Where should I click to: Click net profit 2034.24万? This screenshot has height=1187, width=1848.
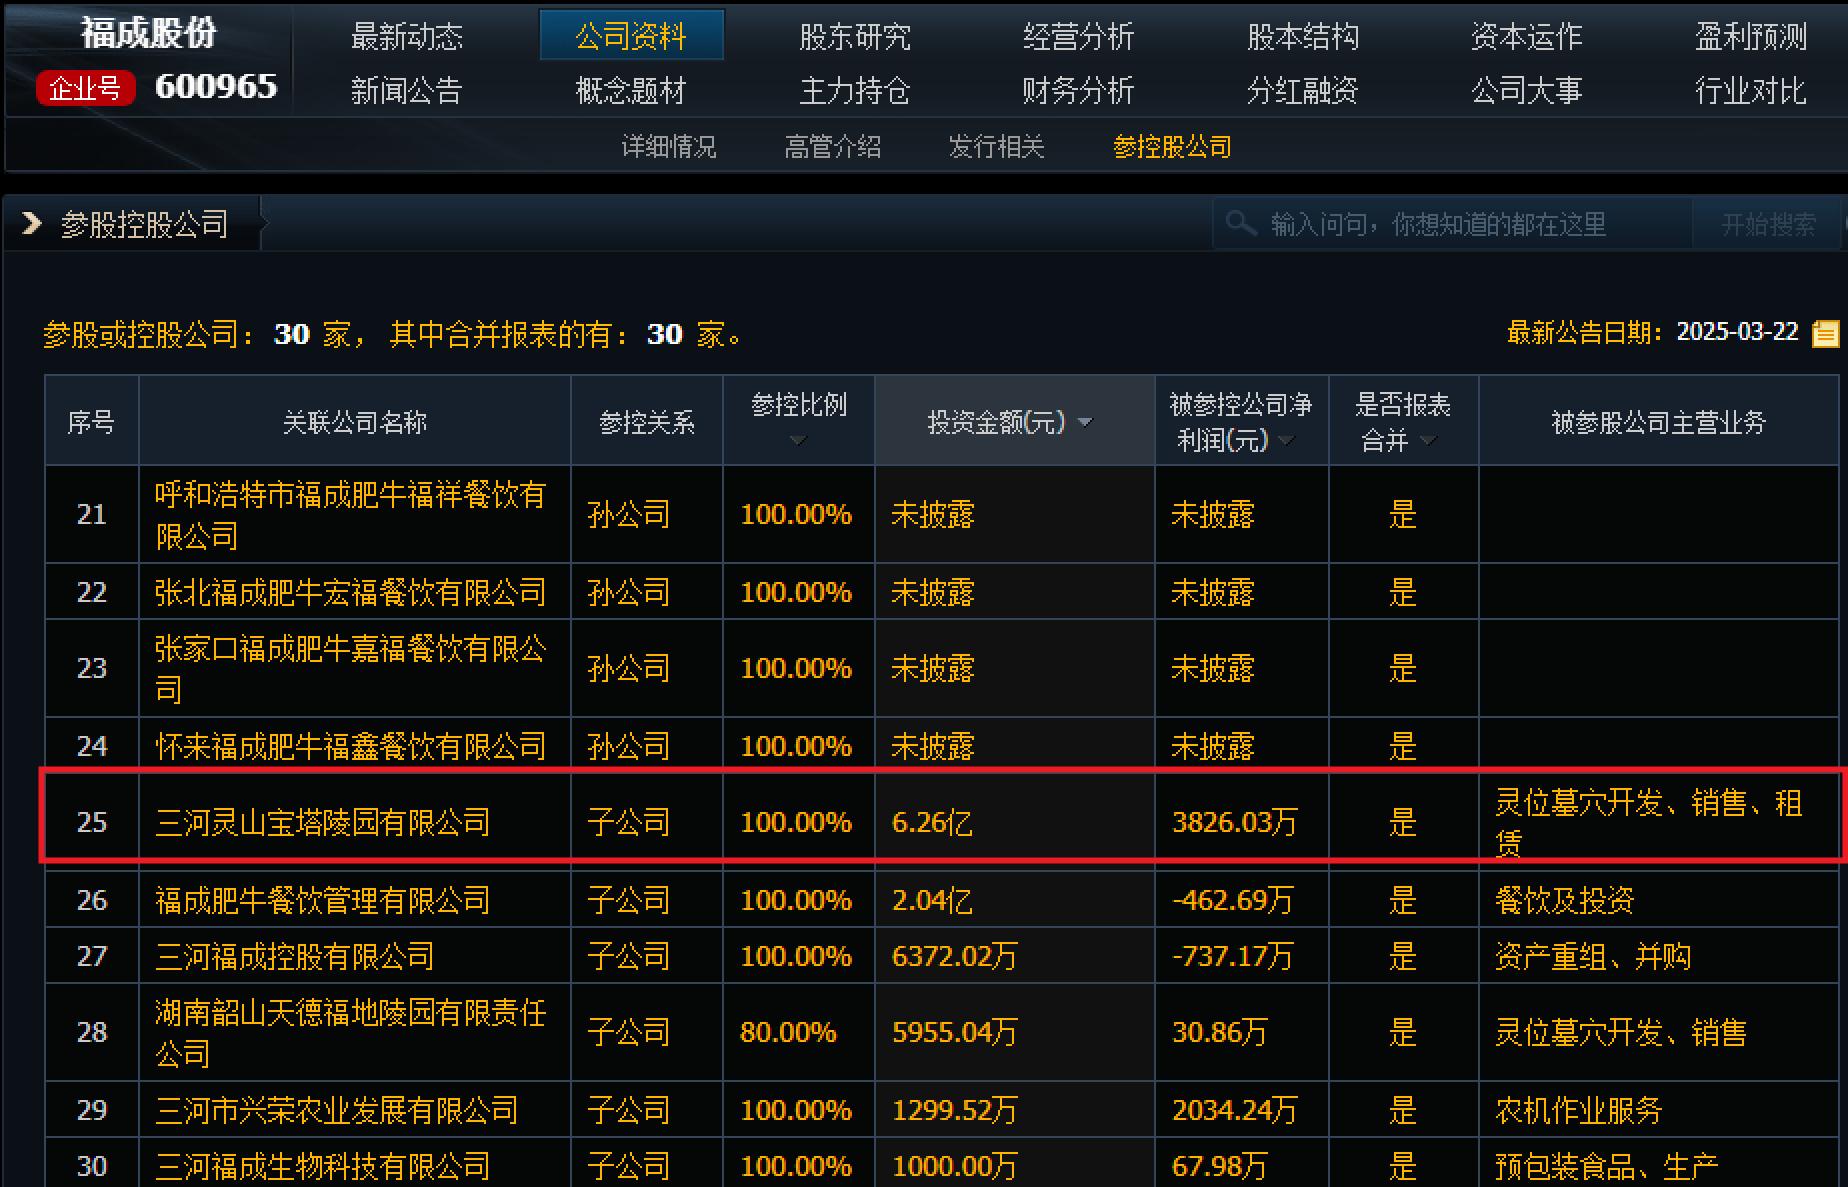pos(1234,1110)
